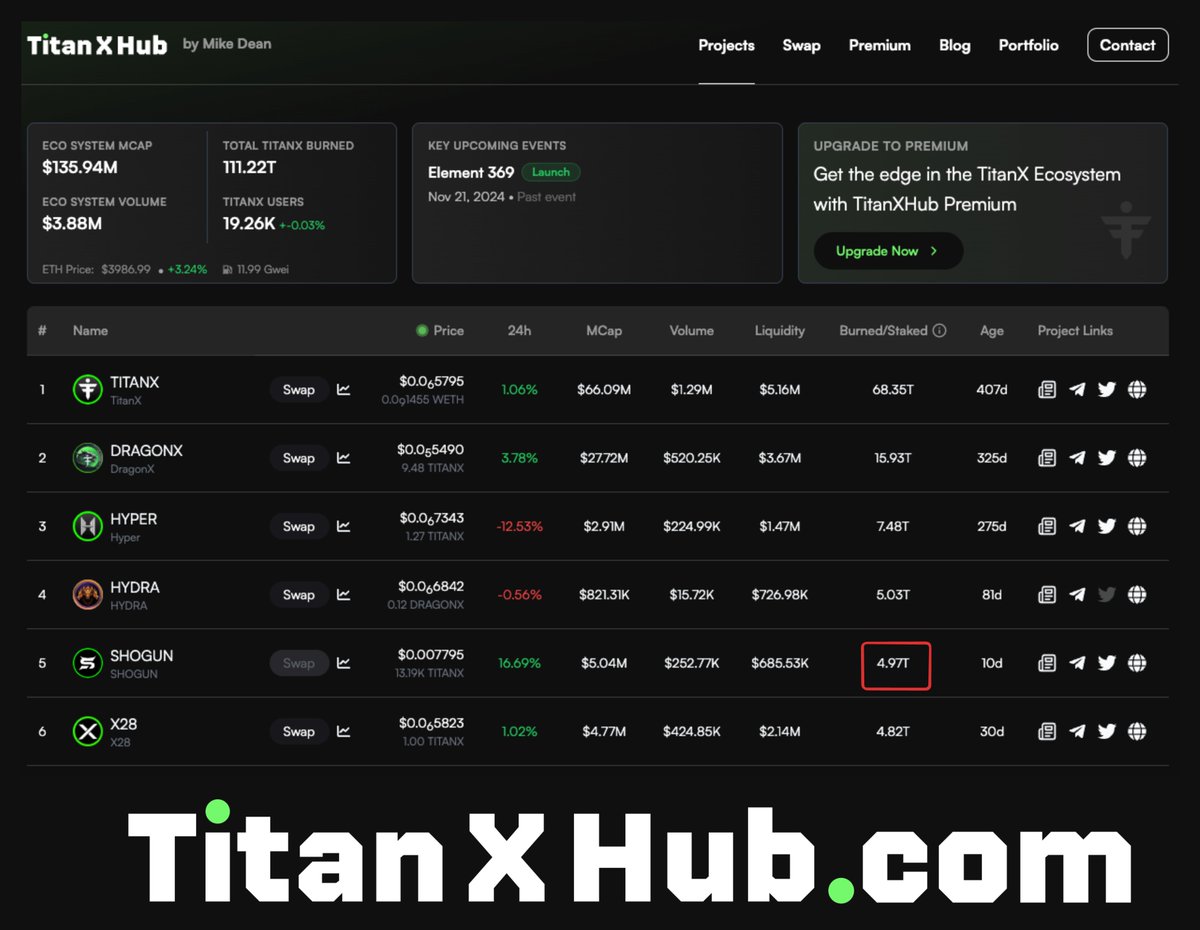Sort by the MCap column header
Image resolution: width=1200 pixels, height=930 pixels.
(x=604, y=331)
